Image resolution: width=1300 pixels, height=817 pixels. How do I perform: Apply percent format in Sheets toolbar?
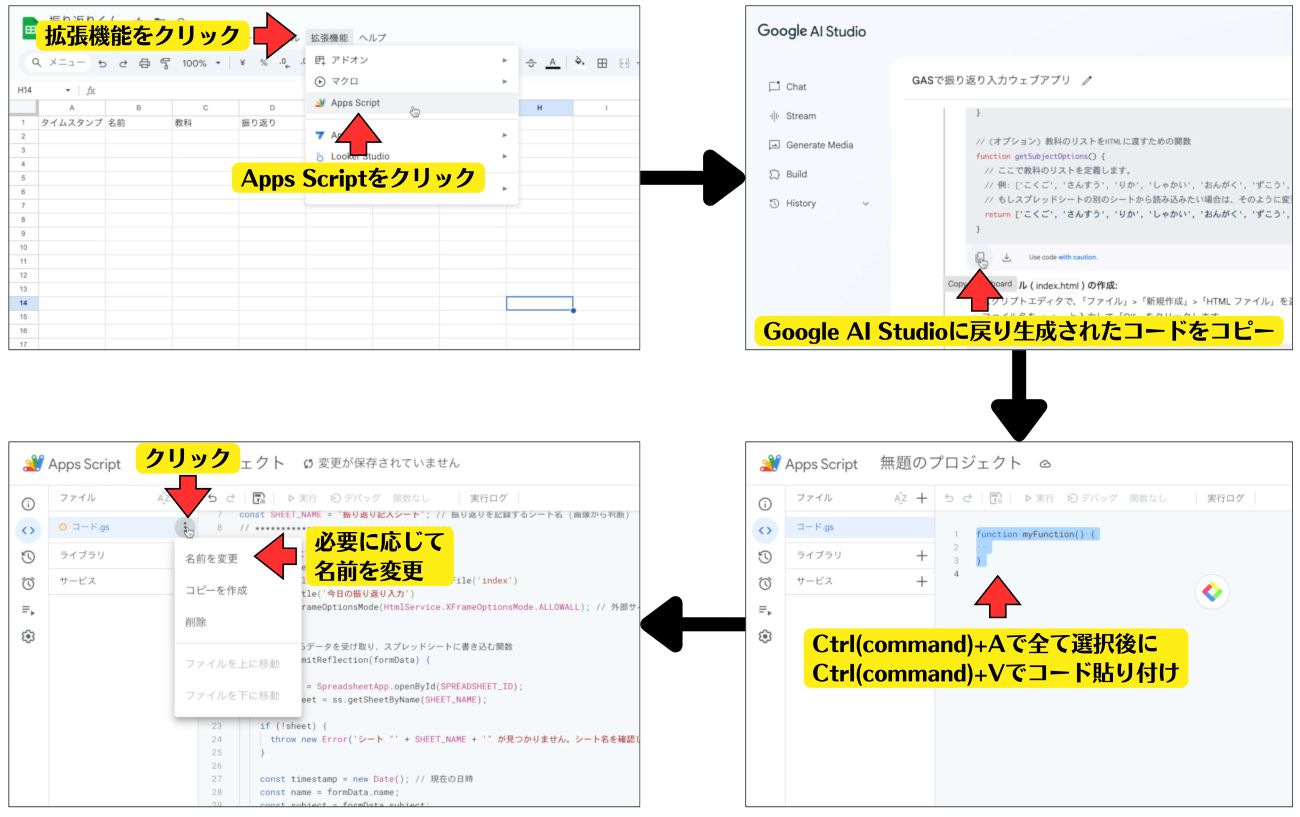264,63
